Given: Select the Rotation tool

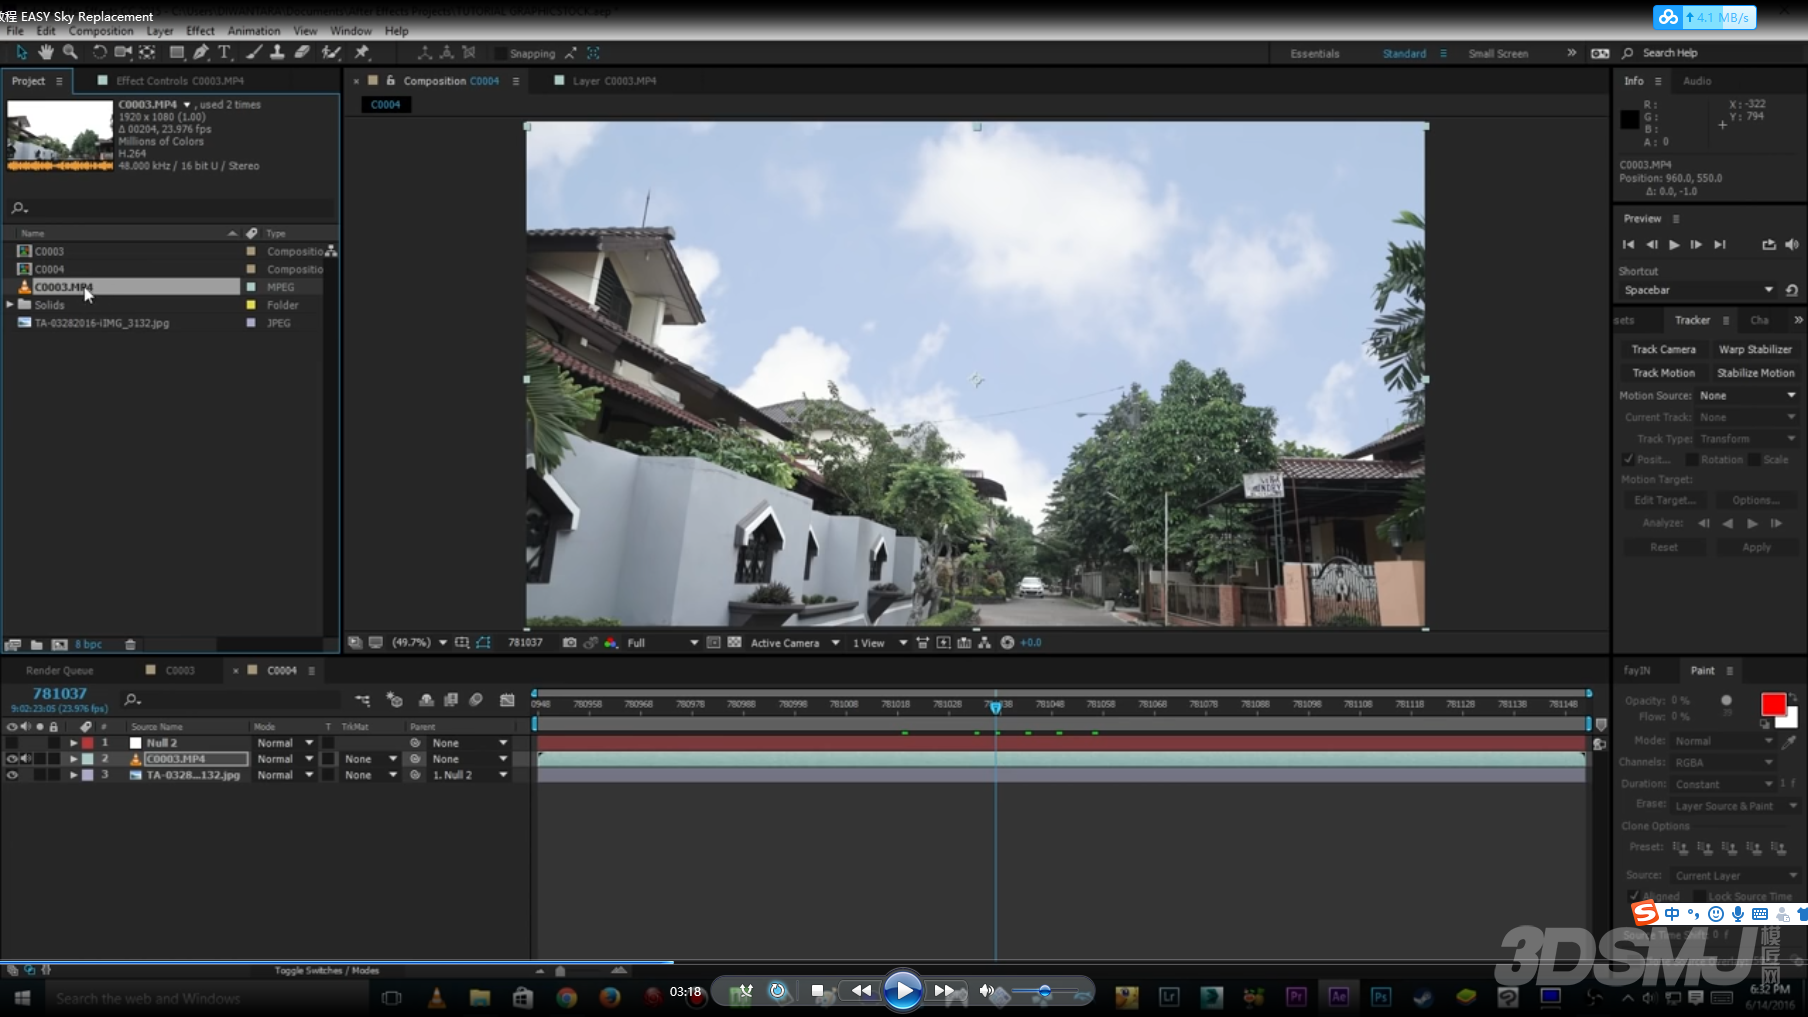Looking at the screenshot, I should [99, 52].
